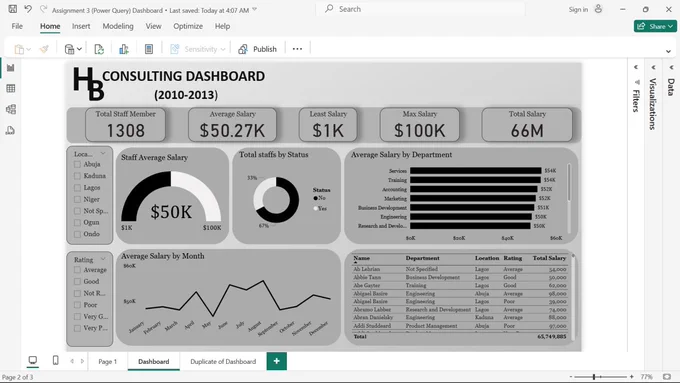
Task: Open the Optimize ribbon tab
Action: pos(188,26)
